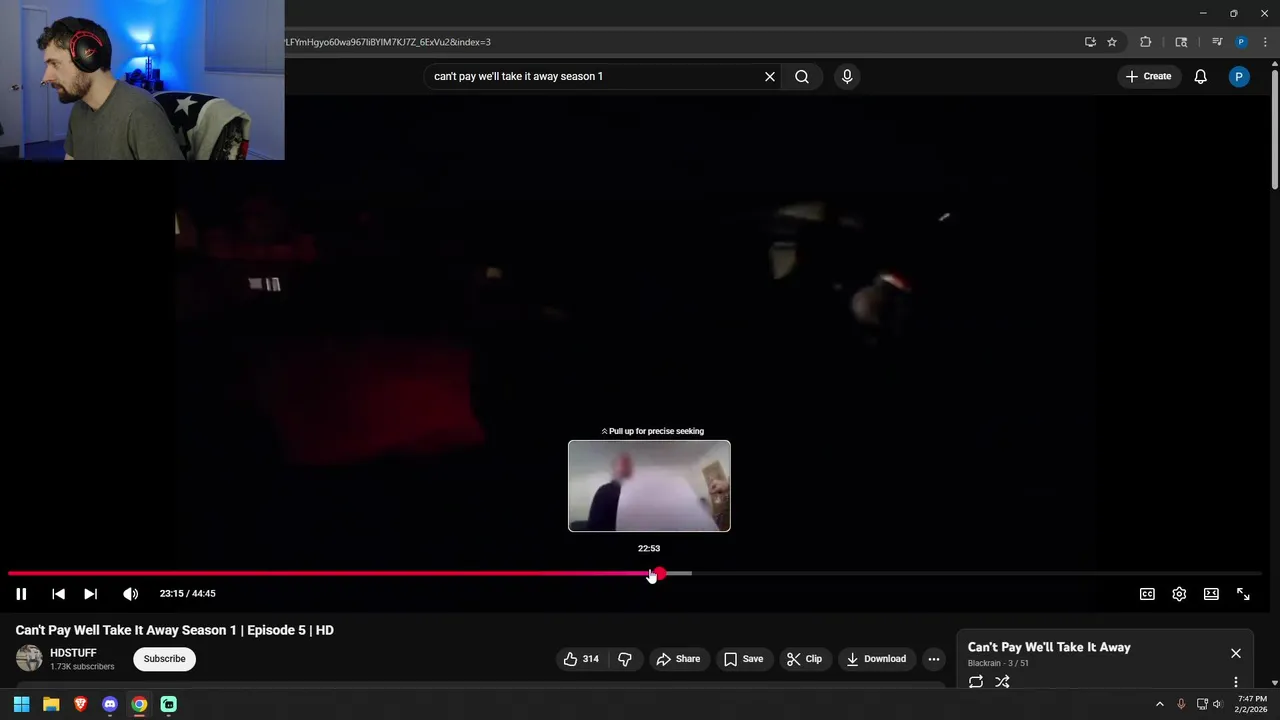The width and height of the screenshot is (1280, 720).
Task: Open YouTube account avatar menu
Action: click(1238, 76)
